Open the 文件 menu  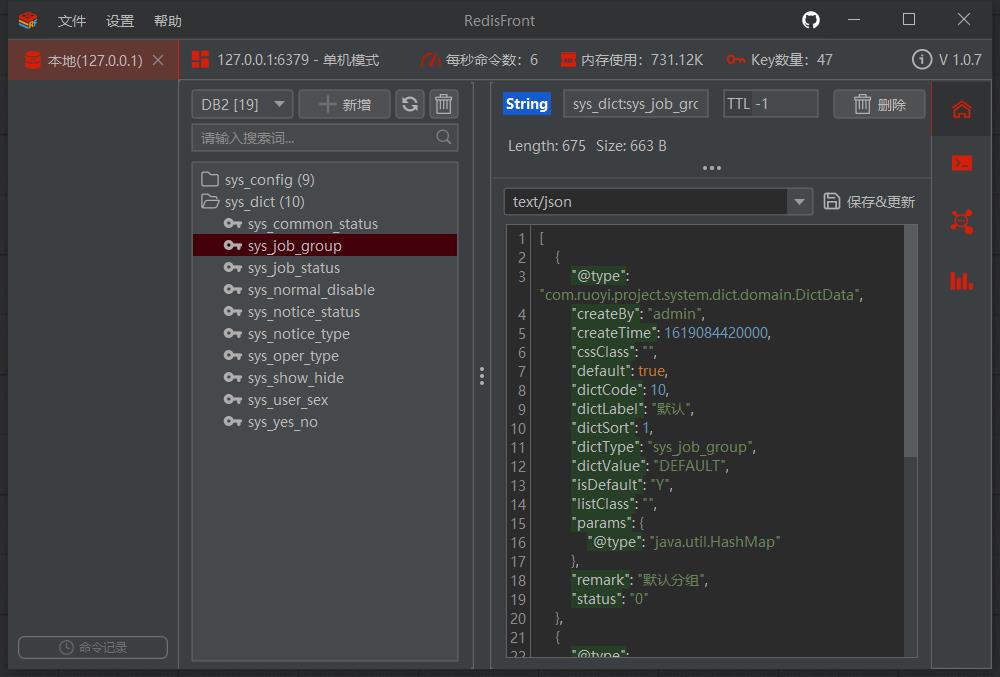(x=71, y=21)
